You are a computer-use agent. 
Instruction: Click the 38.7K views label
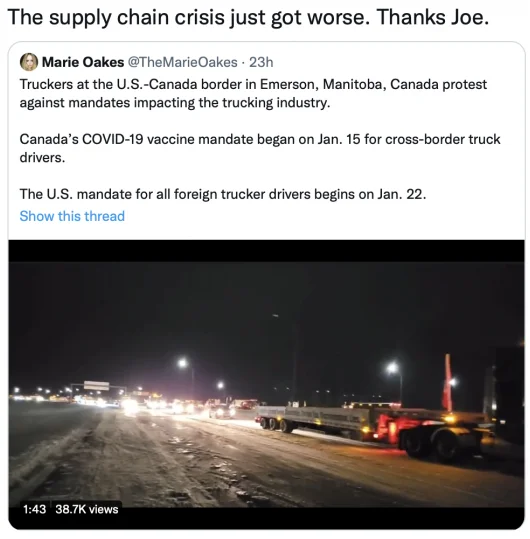coord(87,509)
